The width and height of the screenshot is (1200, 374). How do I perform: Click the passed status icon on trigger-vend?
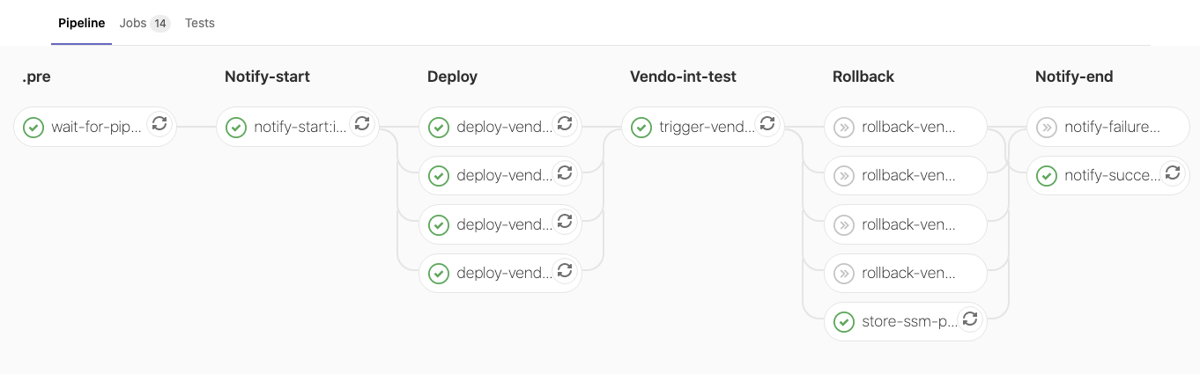pyautogui.click(x=641, y=127)
